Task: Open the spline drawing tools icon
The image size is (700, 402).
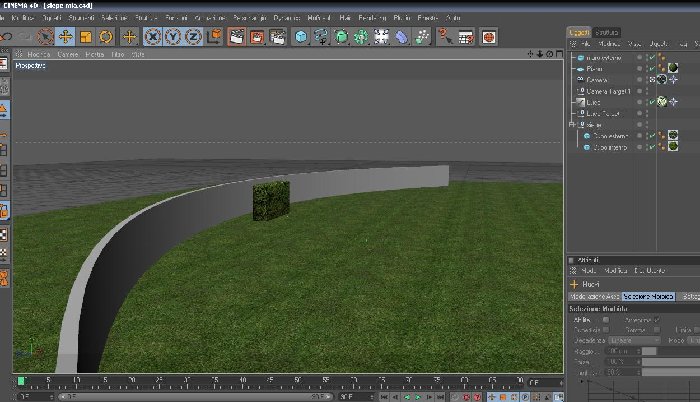Action: tap(321, 37)
